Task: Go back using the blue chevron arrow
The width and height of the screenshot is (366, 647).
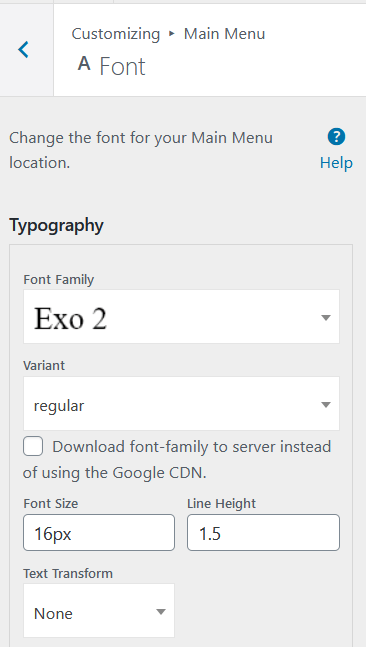Action: pos(24,50)
